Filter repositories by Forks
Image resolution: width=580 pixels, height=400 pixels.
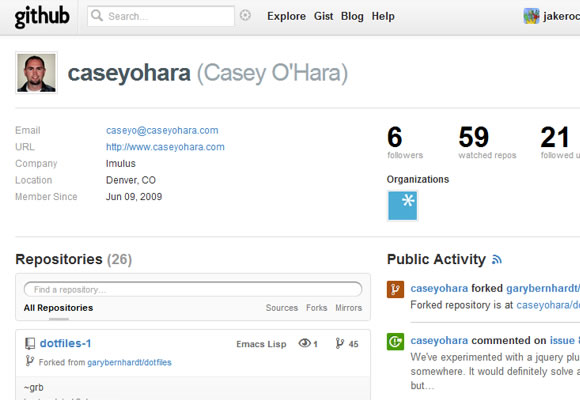pyautogui.click(x=317, y=308)
